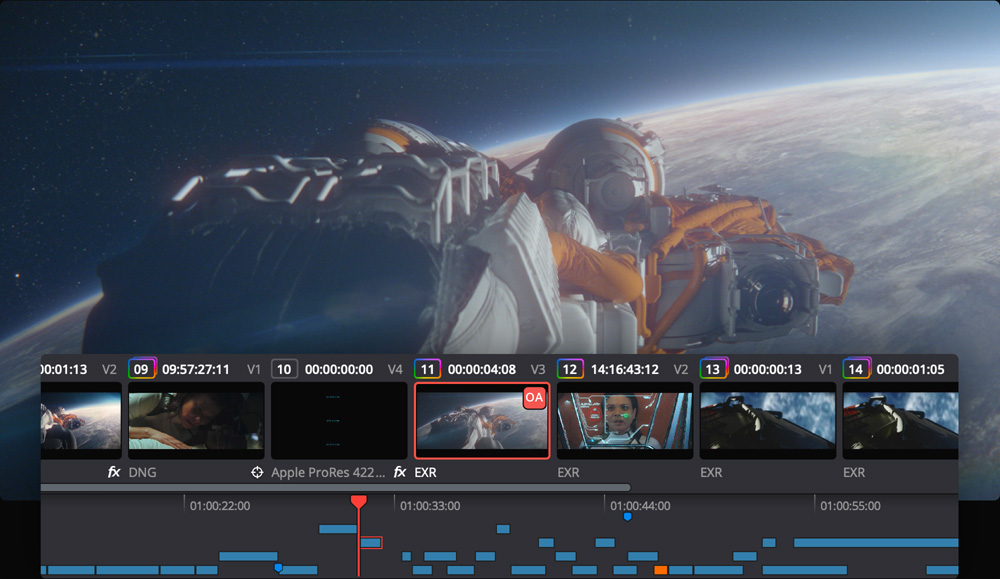Screen dimensions: 1000x579
Task: Click the clip number 13 color badge
Action: 713,369
